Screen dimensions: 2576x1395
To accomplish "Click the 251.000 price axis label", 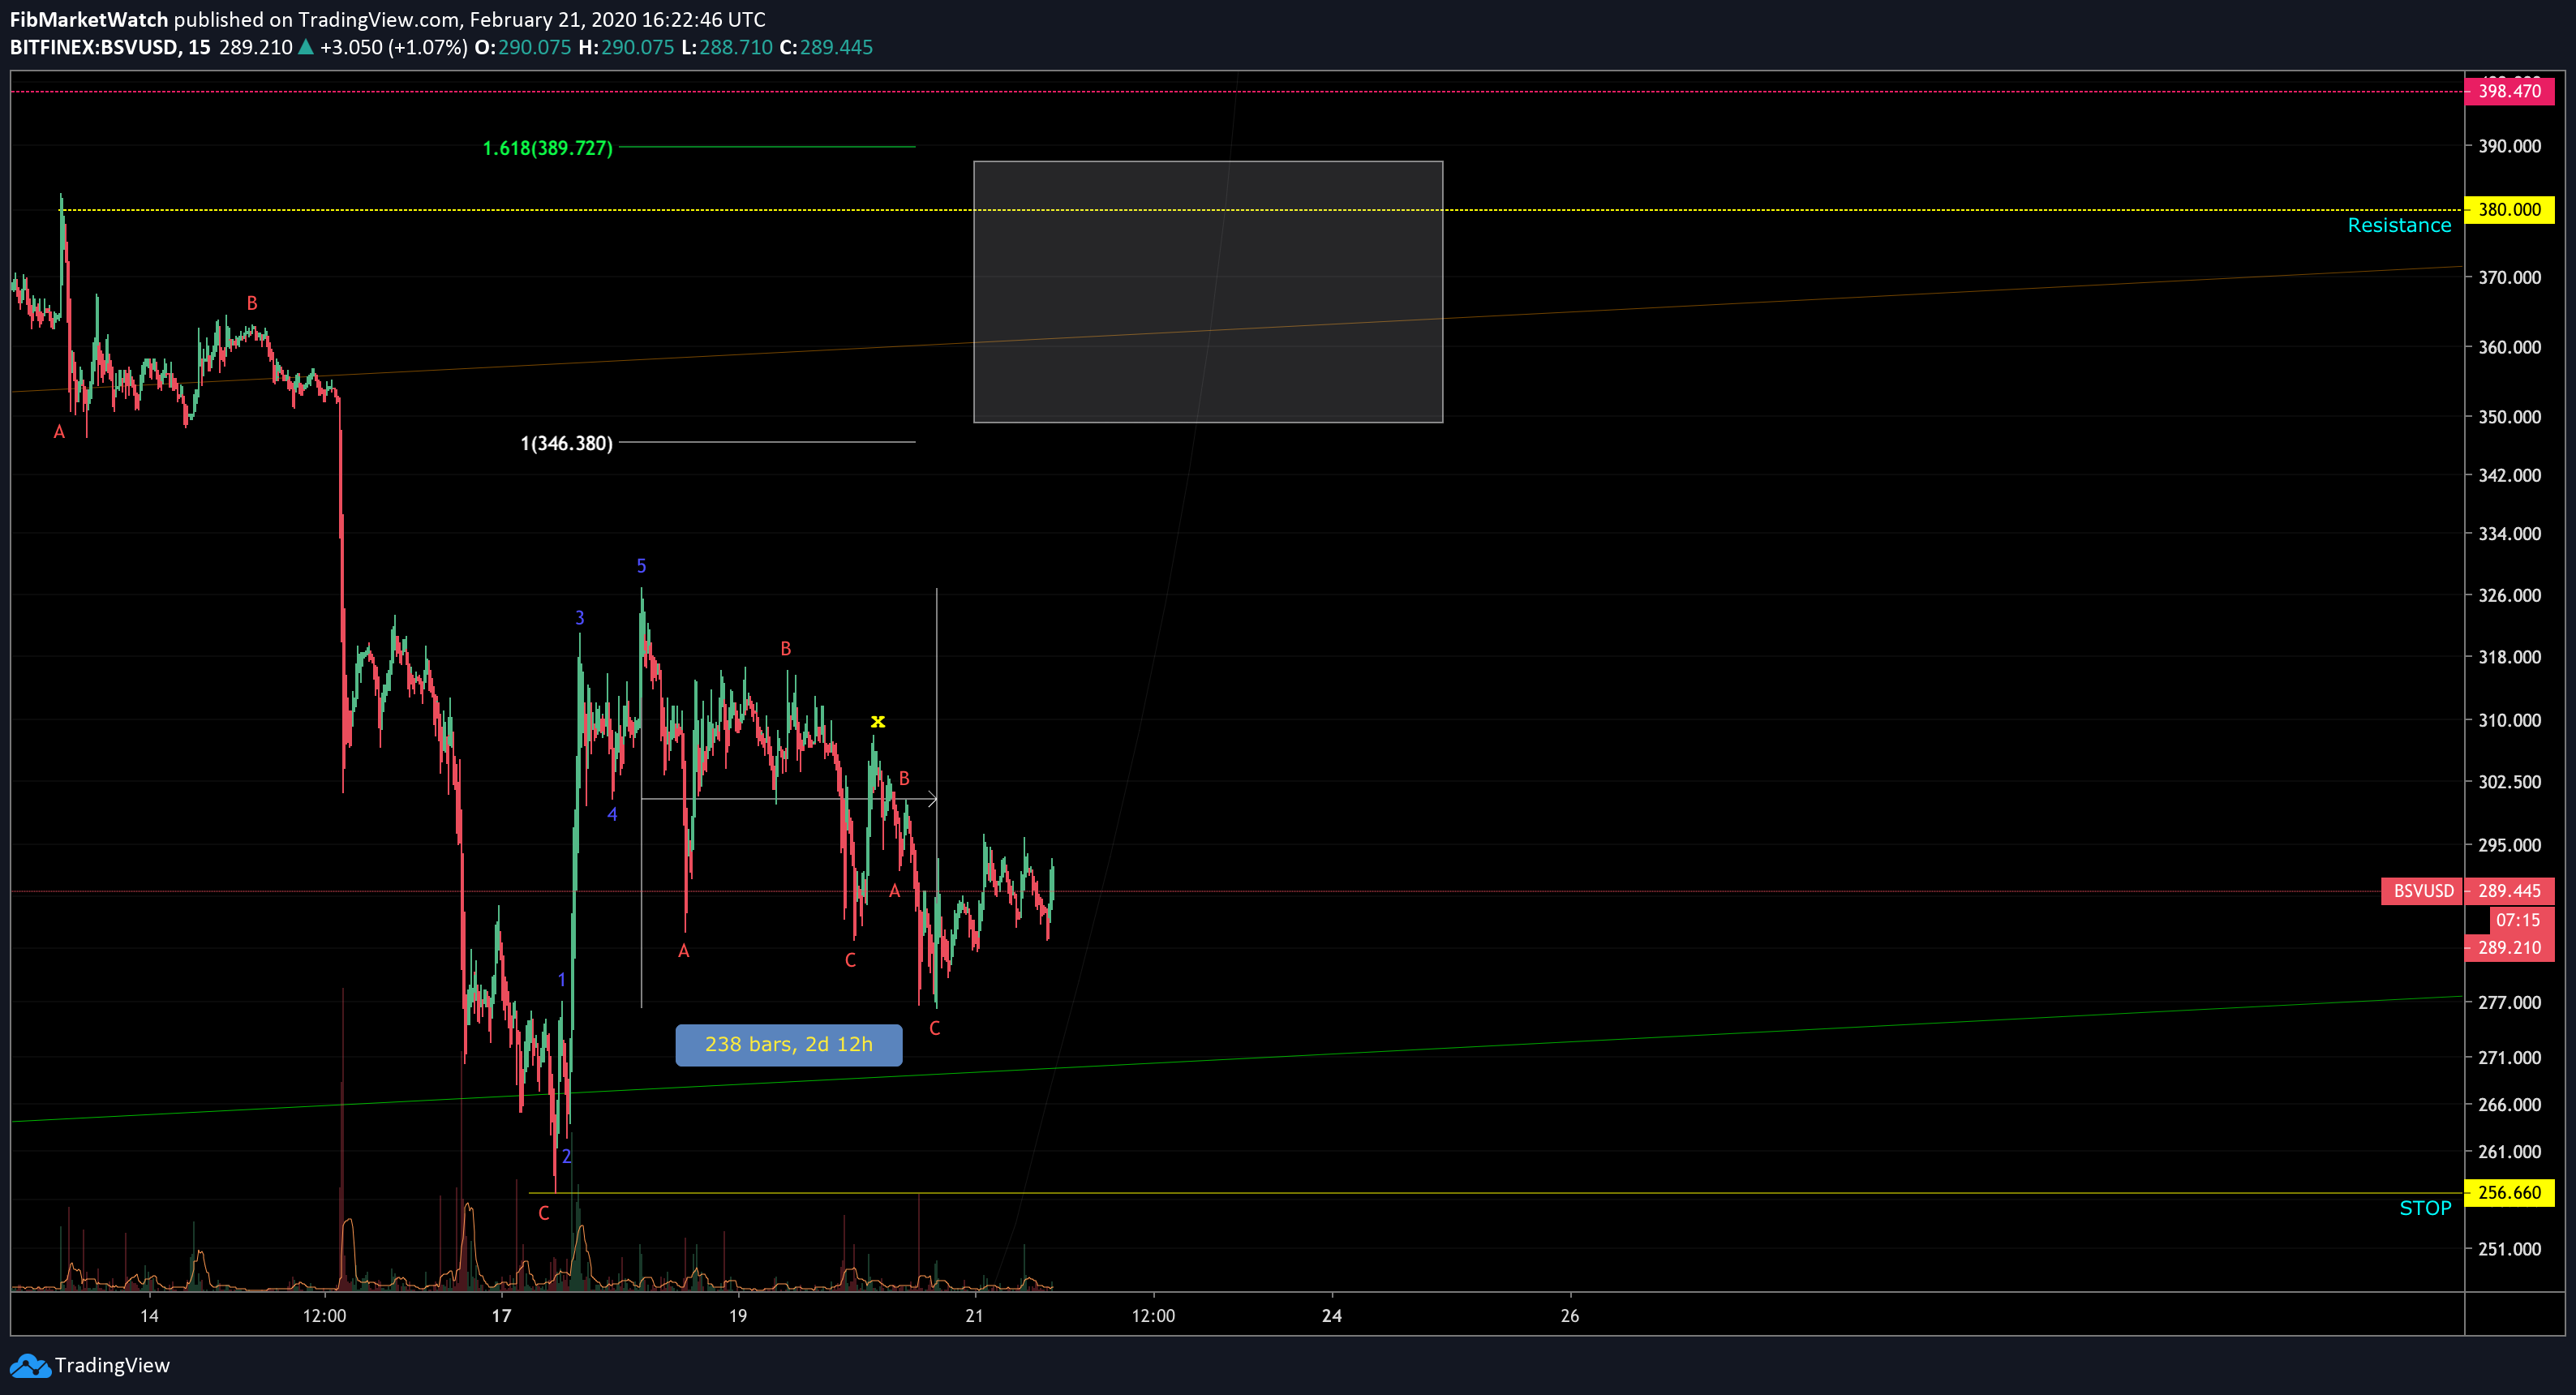I will (x=2509, y=1248).
